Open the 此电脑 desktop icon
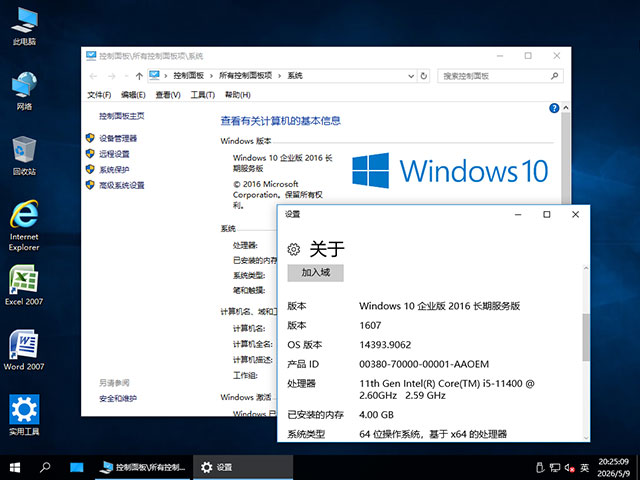The width and height of the screenshot is (640, 480). point(24,26)
